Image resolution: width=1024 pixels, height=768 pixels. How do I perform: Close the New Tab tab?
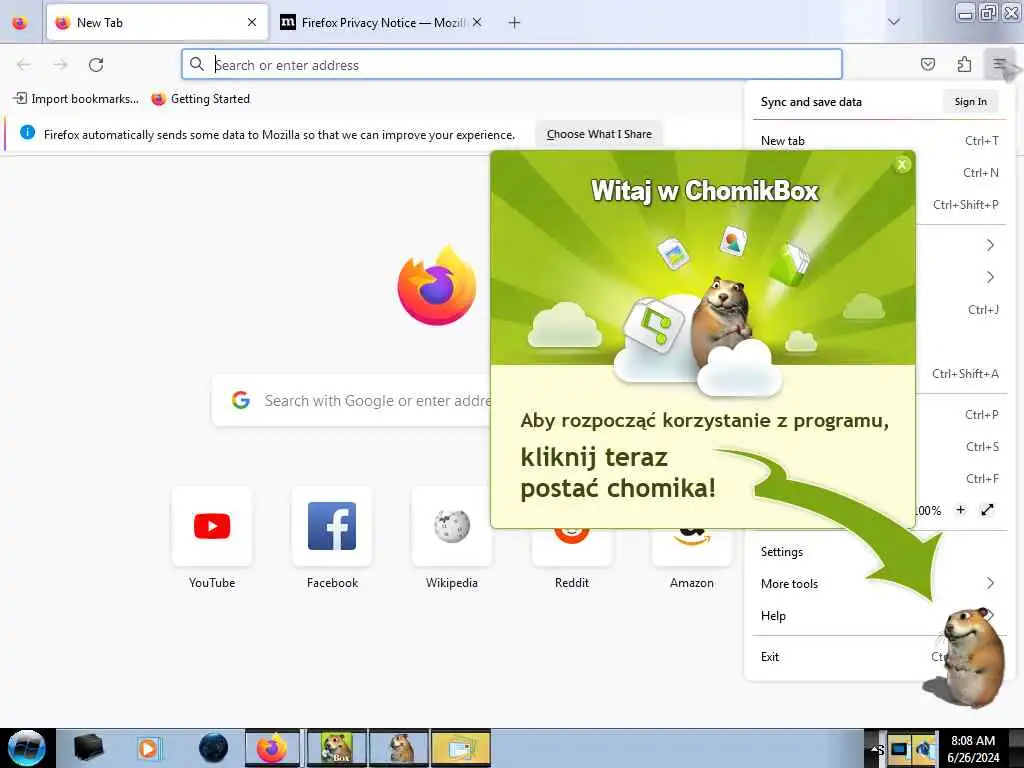pyautogui.click(x=252, y=23)
